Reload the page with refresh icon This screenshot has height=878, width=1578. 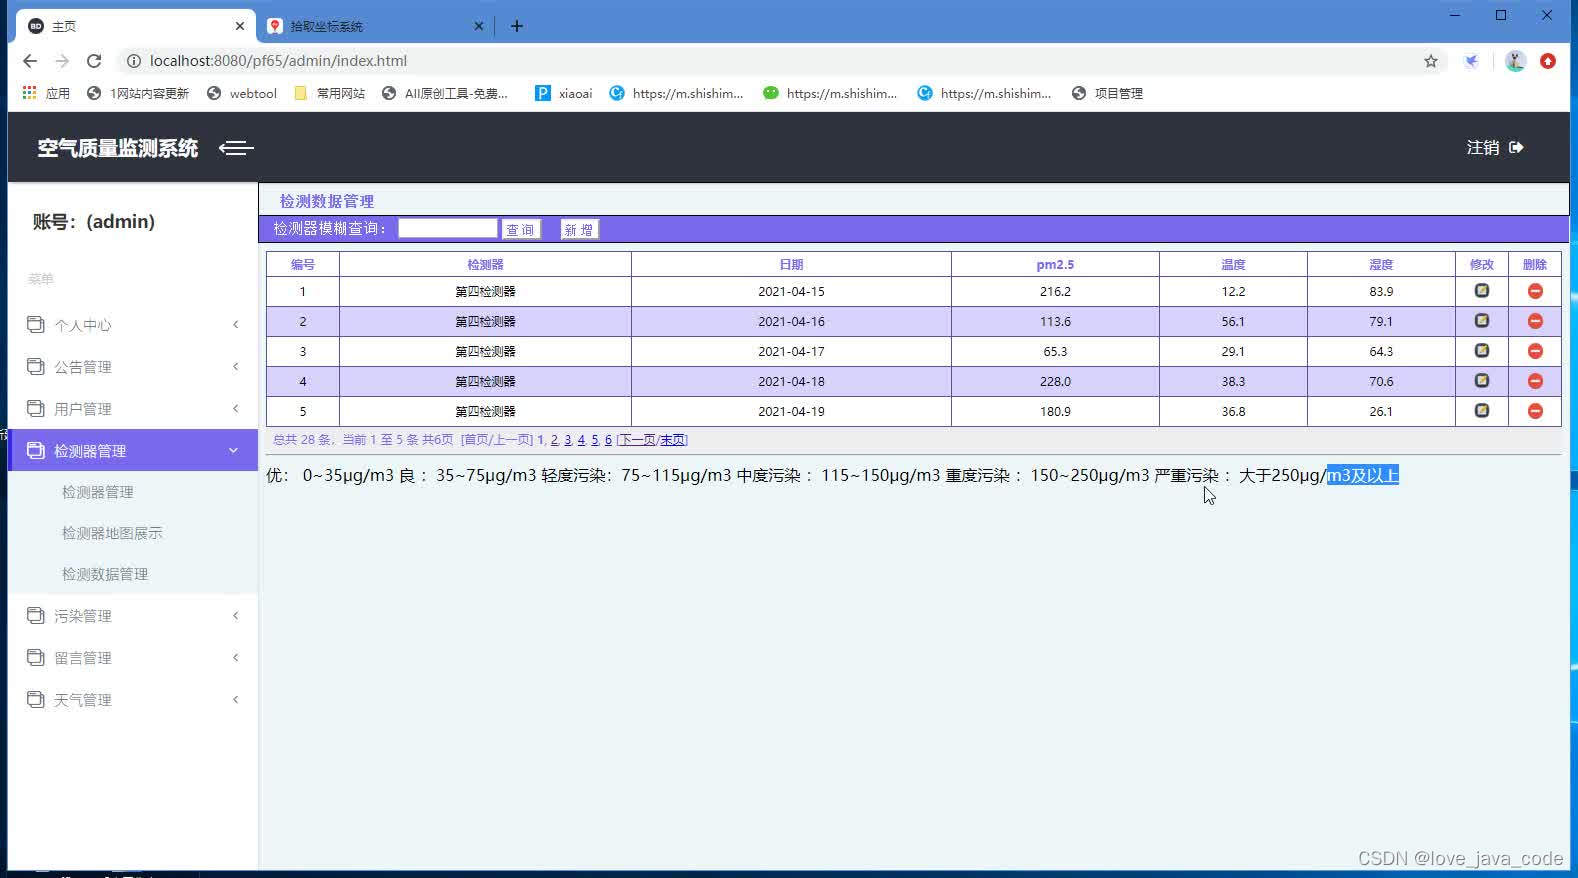[x=94, y=61]
